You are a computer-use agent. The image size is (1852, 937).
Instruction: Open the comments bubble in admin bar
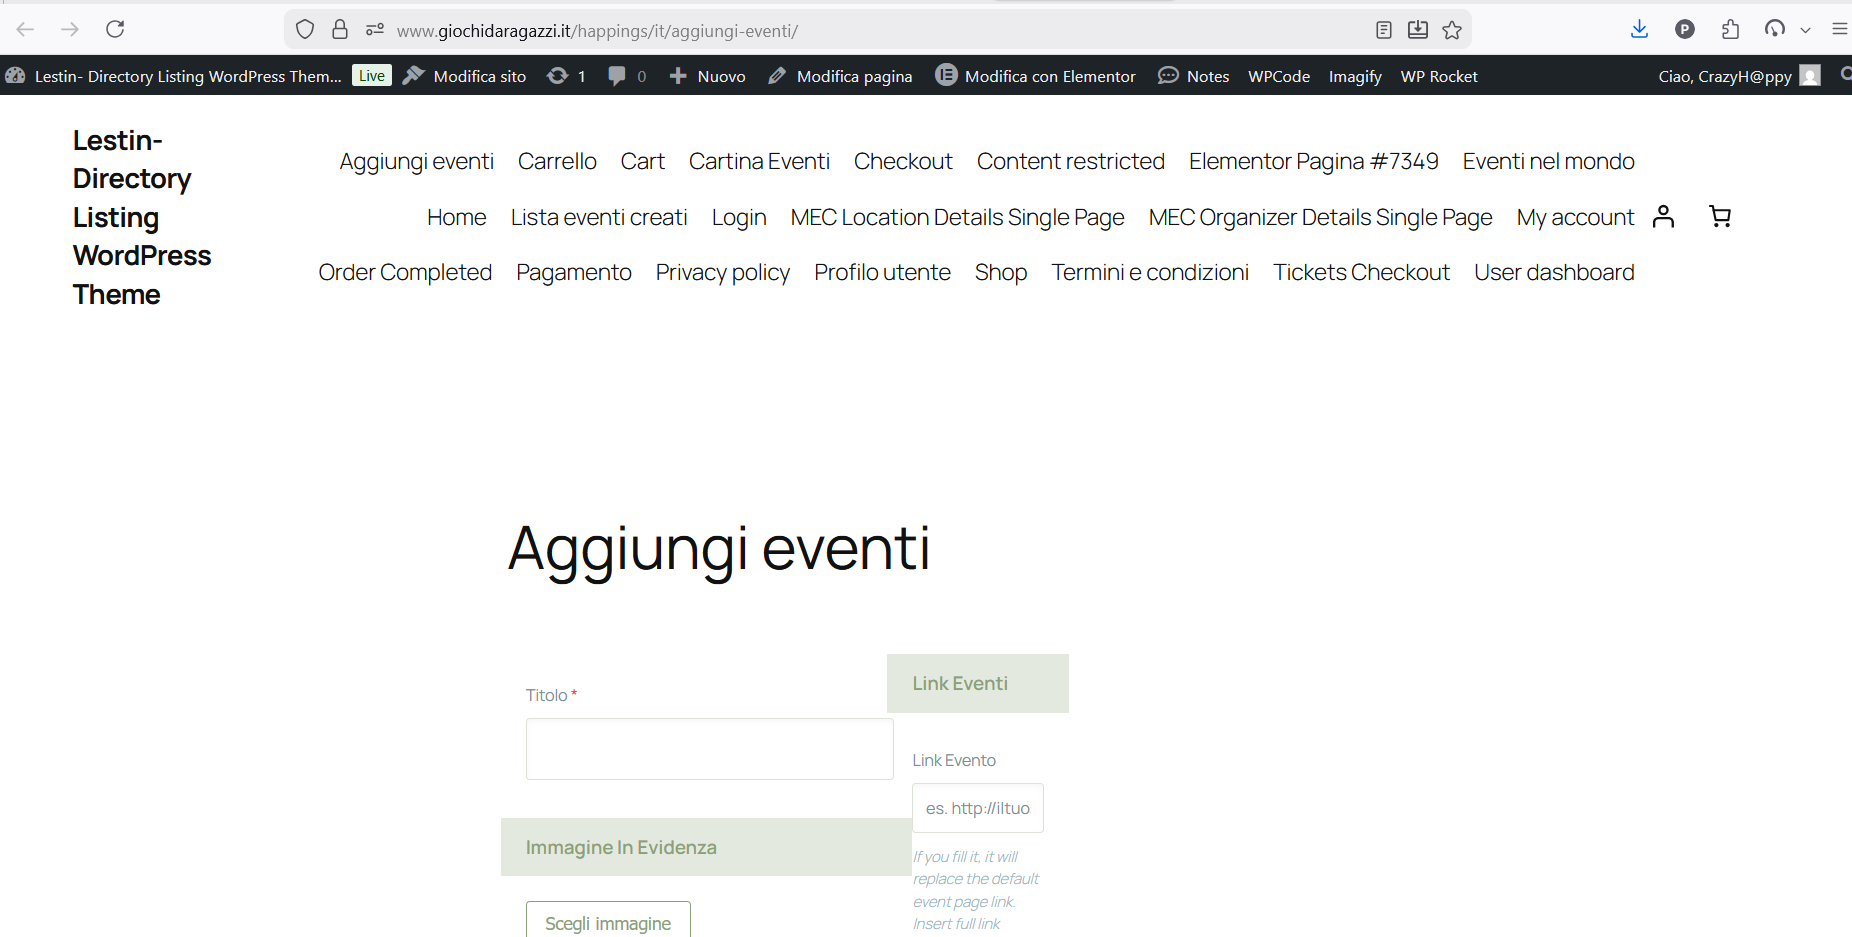point(626,76)
